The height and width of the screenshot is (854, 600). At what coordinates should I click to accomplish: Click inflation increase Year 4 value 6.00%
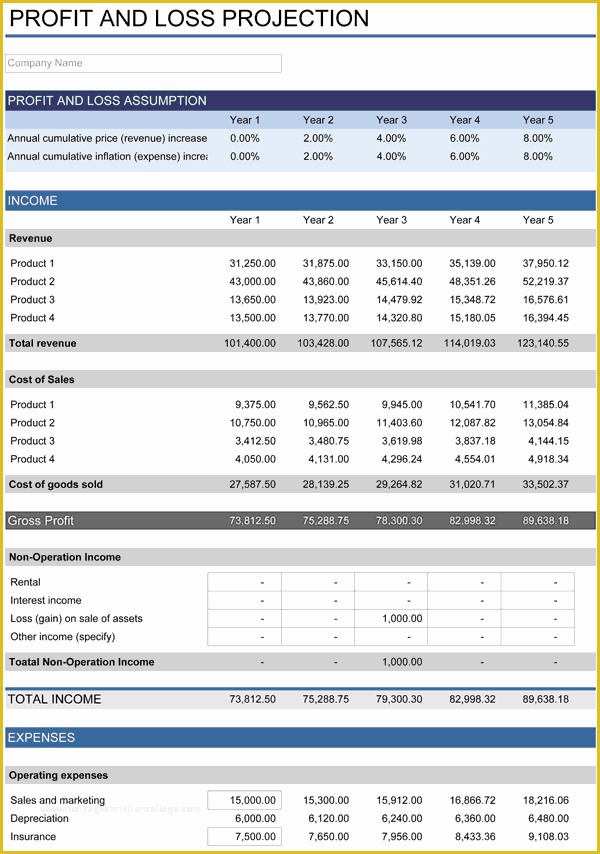pos(464,156)
